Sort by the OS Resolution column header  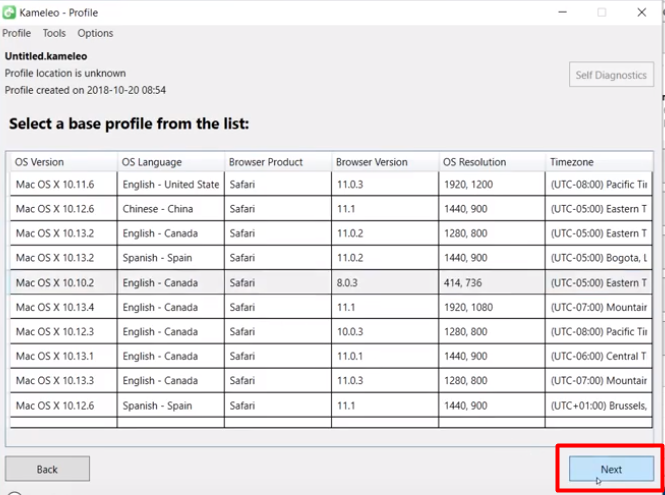point(492,162)
